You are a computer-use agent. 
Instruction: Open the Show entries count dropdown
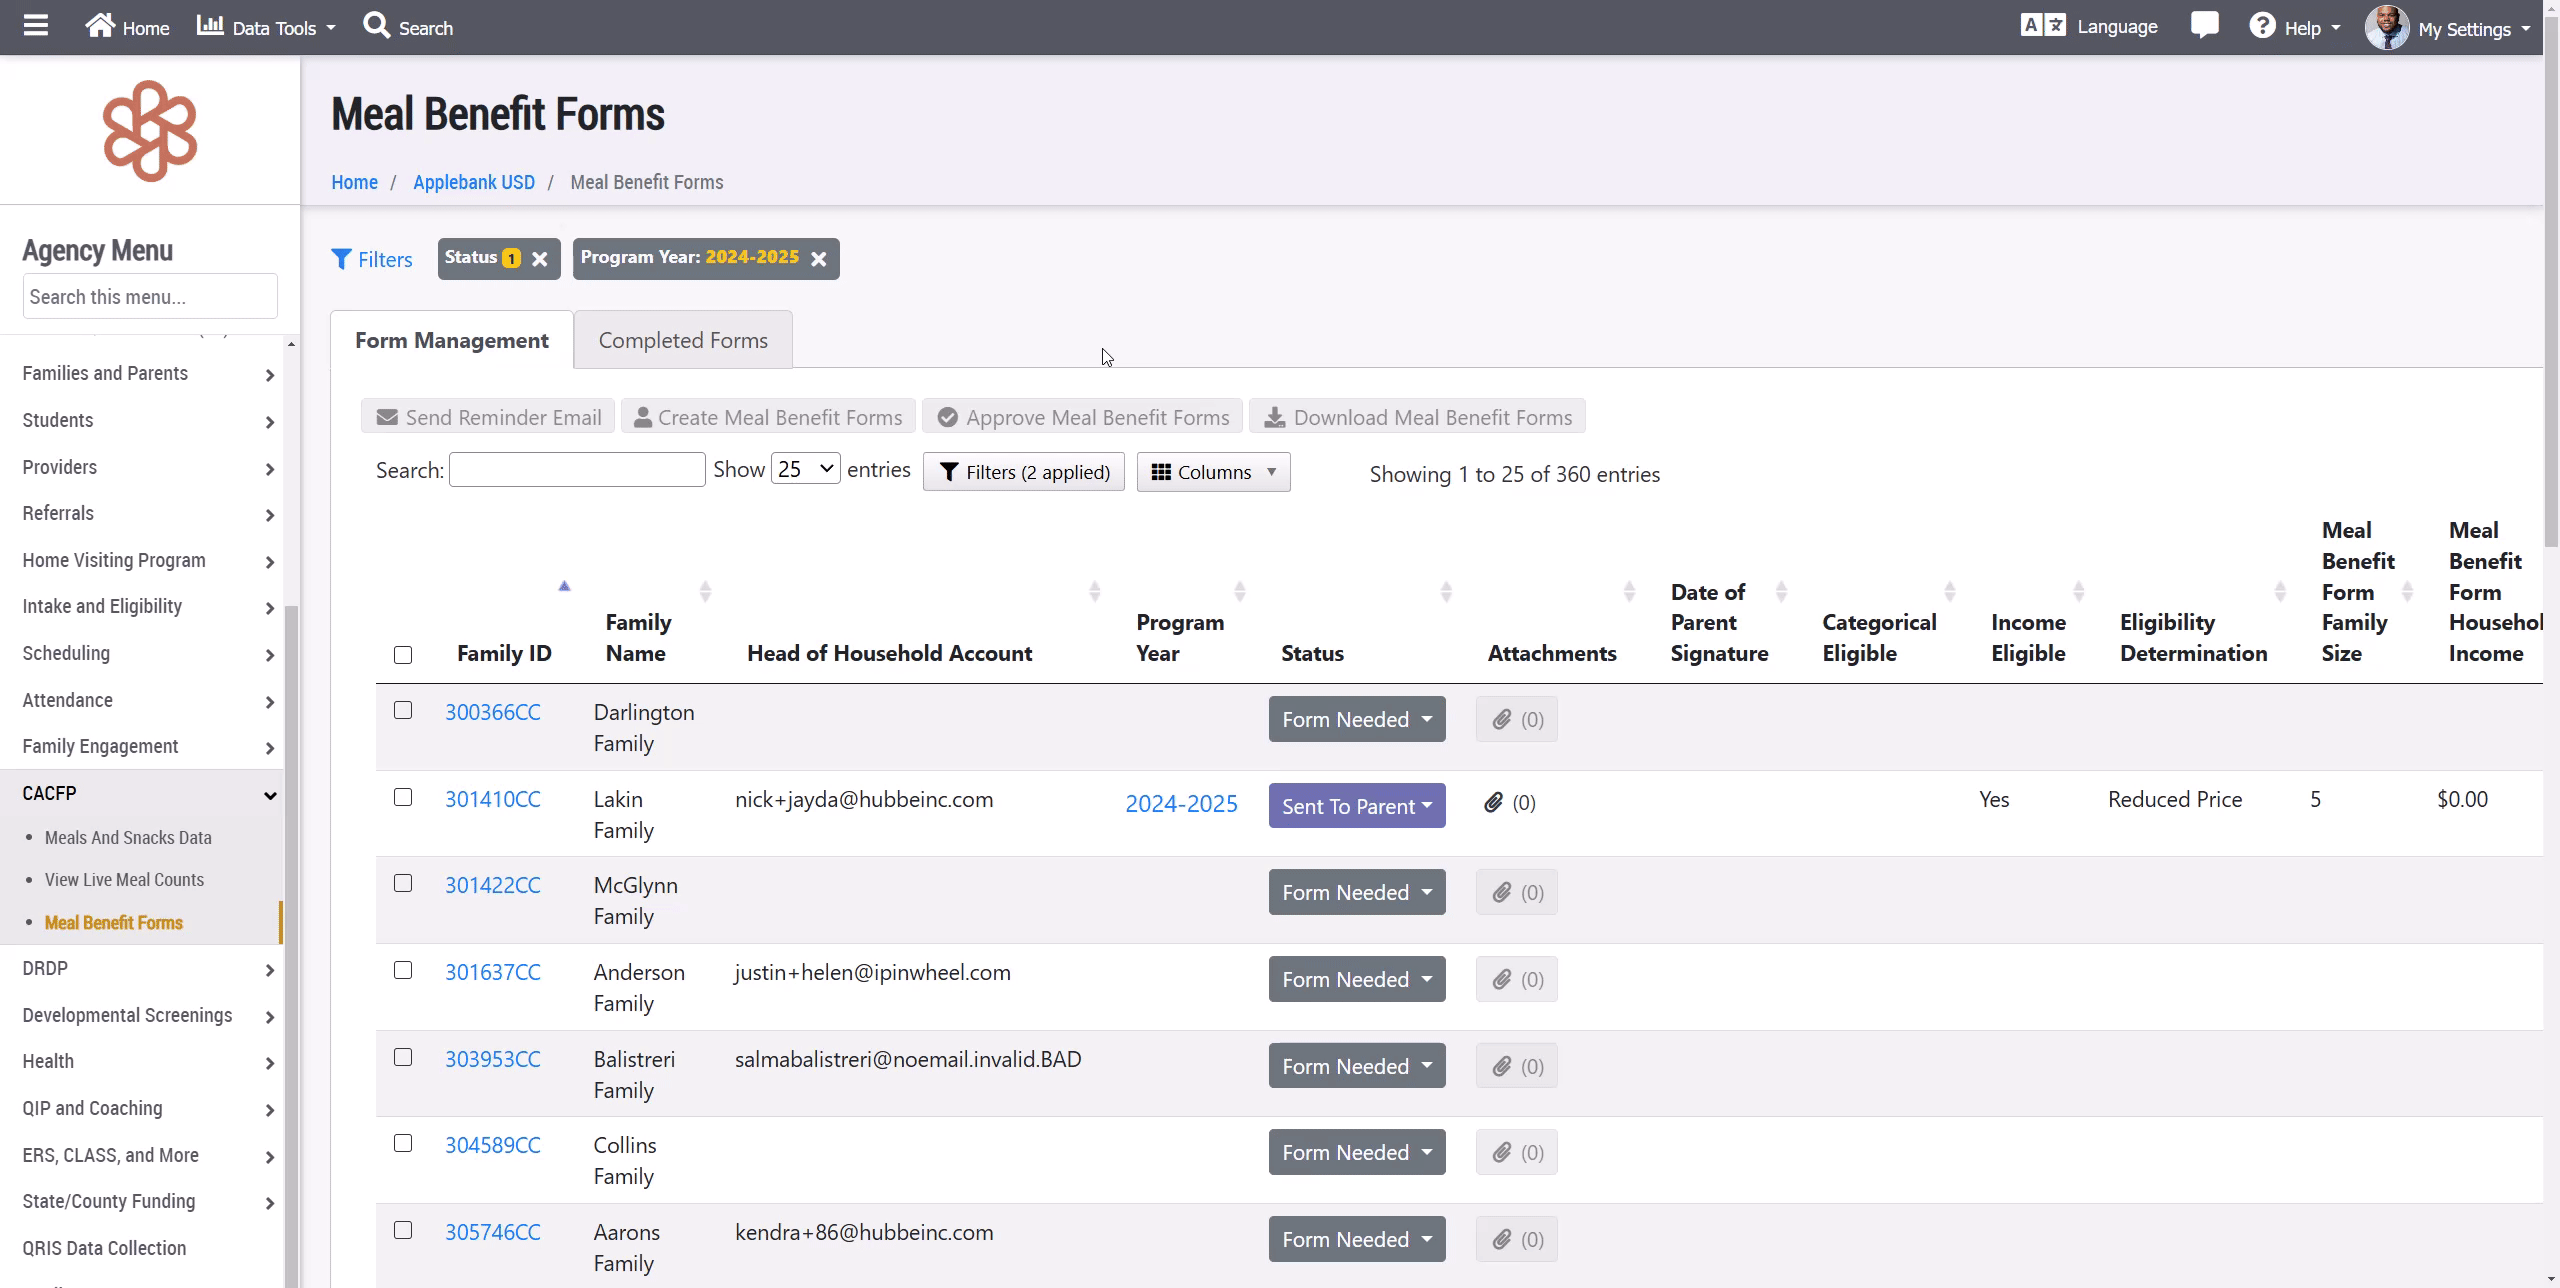(805, 469)
